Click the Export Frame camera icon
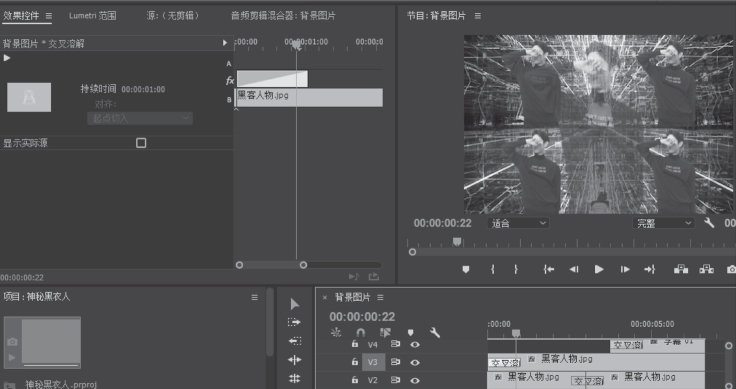This screenshot has height=389, width=736. tap(731, 269)
